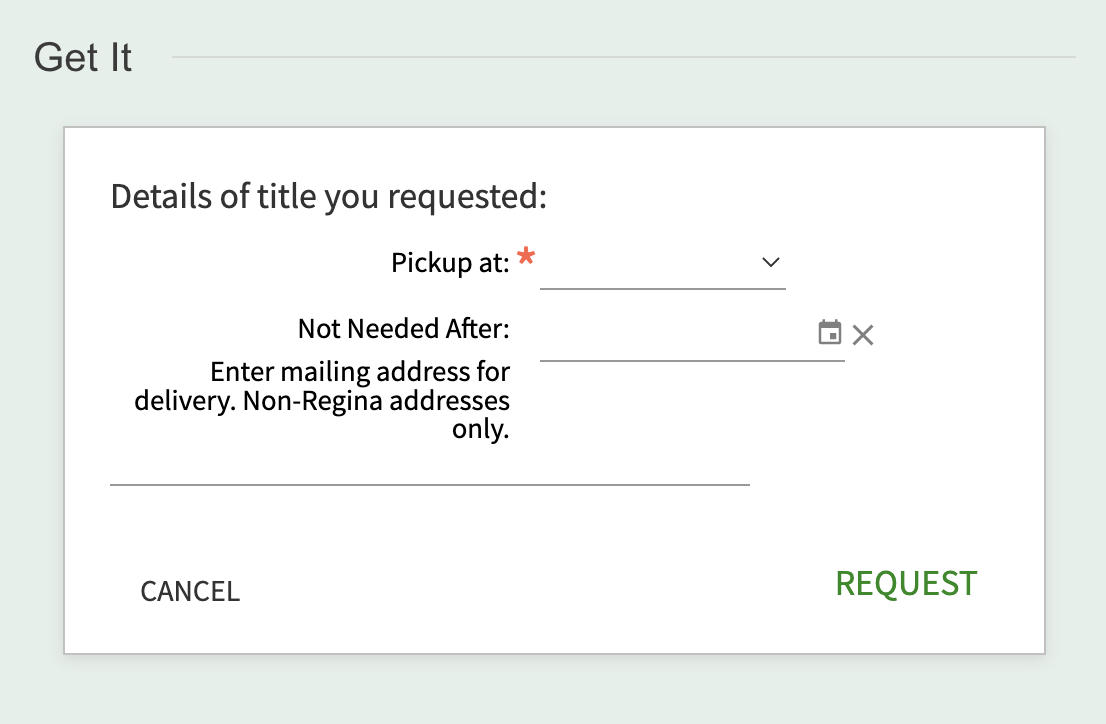Open the calendar date picker icon
Screen dimensions: 1106x724
[x=830, y=332]
